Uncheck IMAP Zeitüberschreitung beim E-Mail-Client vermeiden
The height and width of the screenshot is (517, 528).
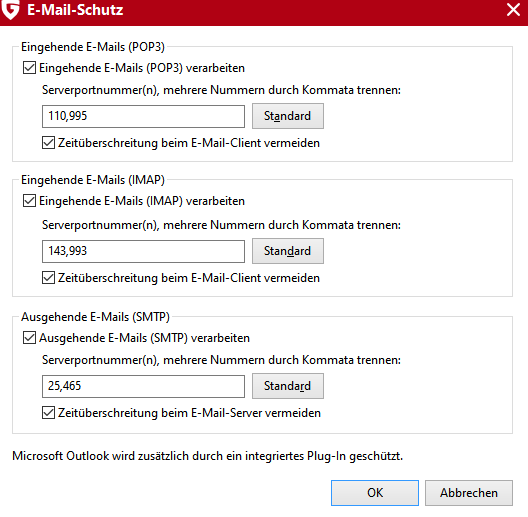pos(48,278)
